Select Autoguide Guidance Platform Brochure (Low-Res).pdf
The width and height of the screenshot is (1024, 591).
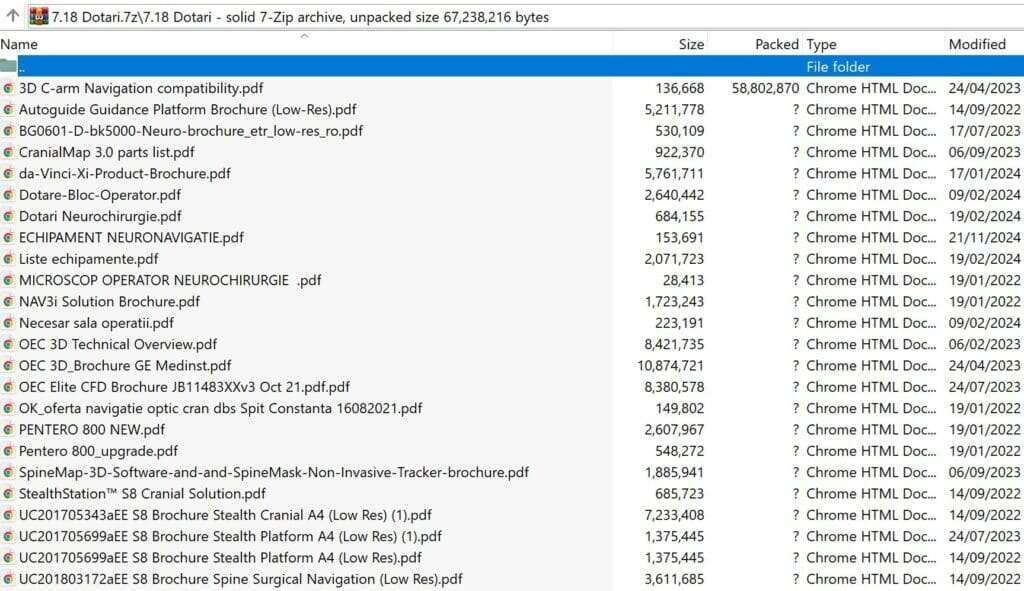click(x=187, y=109)
